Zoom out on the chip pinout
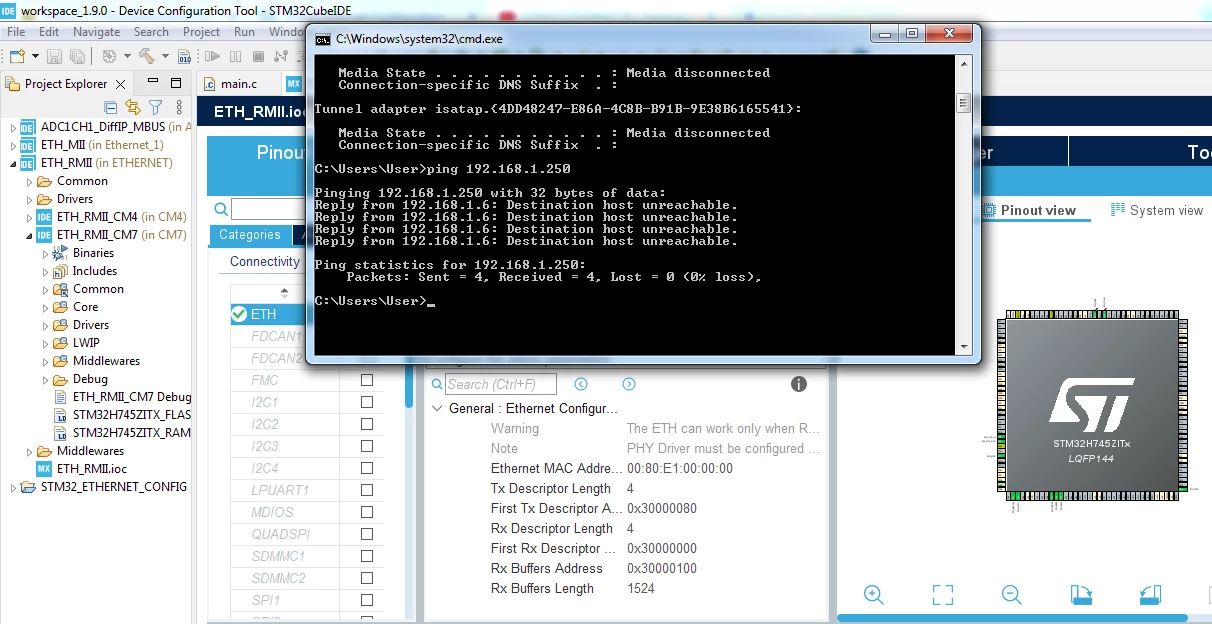 pos(1011,595)
